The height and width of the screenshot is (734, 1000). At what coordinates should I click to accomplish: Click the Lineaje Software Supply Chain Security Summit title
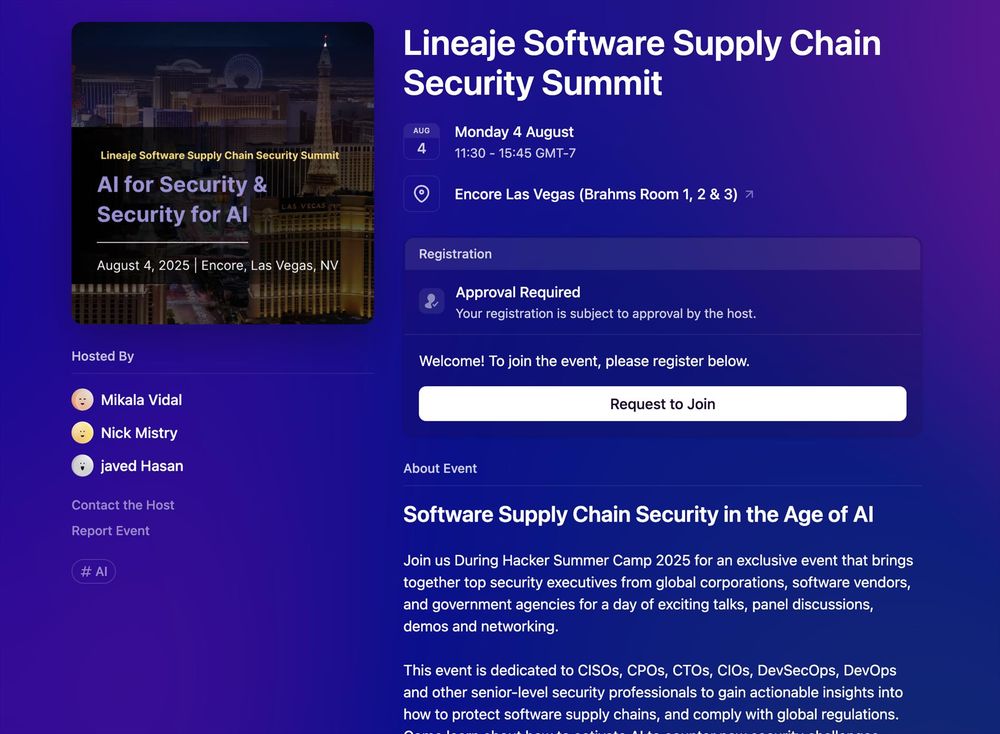642,62
